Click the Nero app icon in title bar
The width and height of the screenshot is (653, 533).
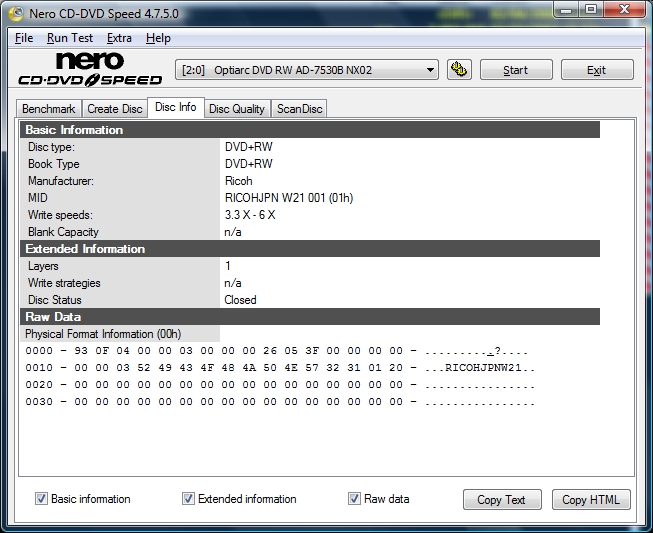[x=16, y=14]
